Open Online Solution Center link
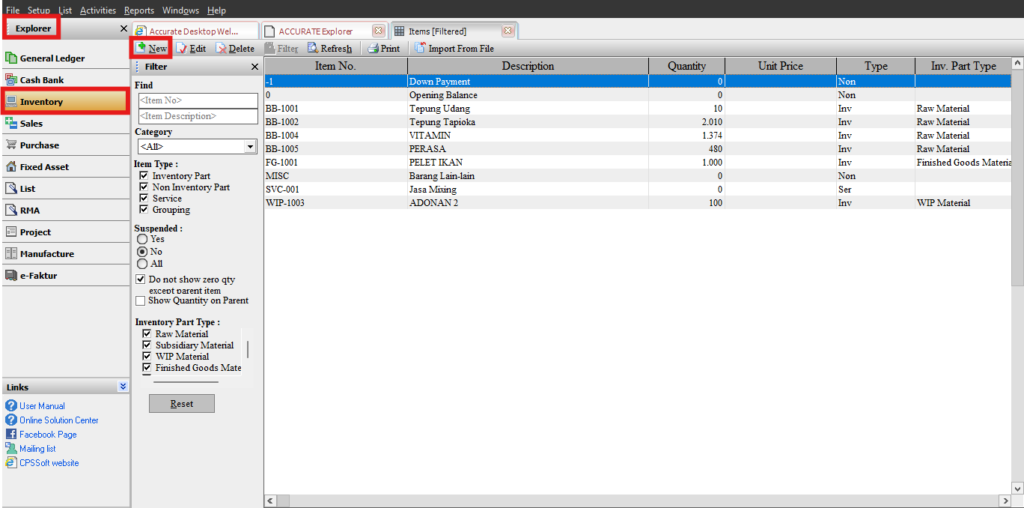The image size is (1024, 508). [59, 420]
